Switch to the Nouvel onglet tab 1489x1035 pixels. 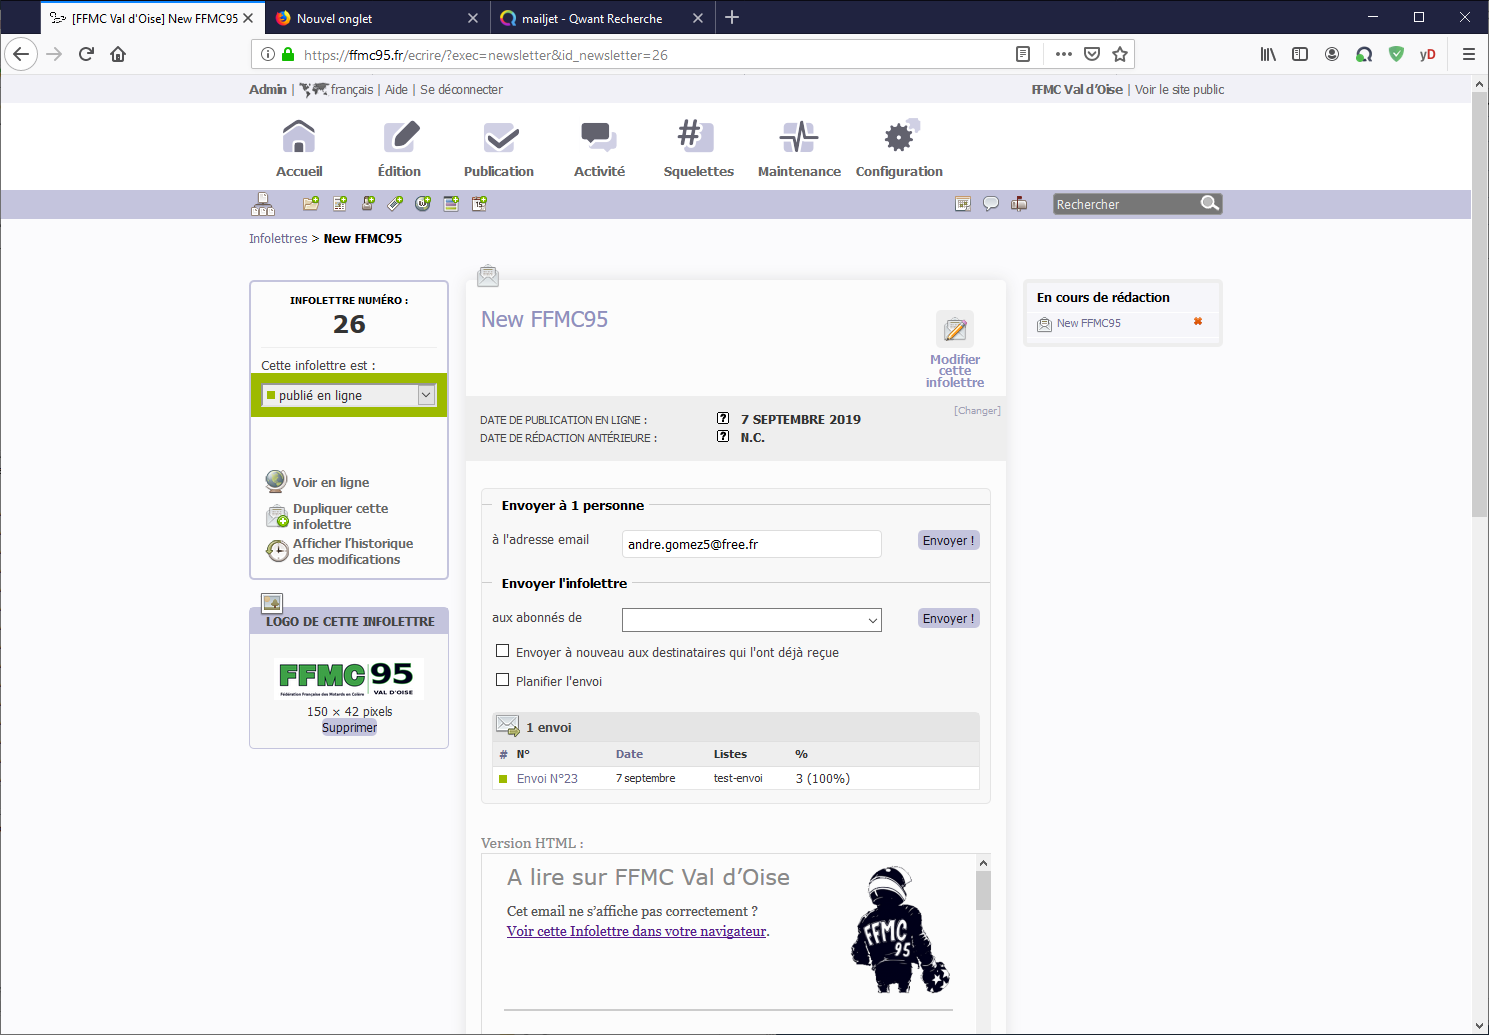[x=378, y=18]
